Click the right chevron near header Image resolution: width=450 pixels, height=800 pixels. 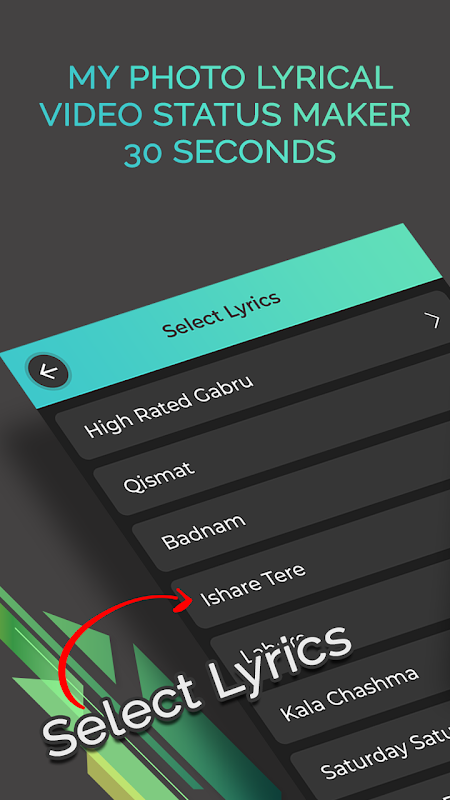pyautogui.click(x=433, y=320)
